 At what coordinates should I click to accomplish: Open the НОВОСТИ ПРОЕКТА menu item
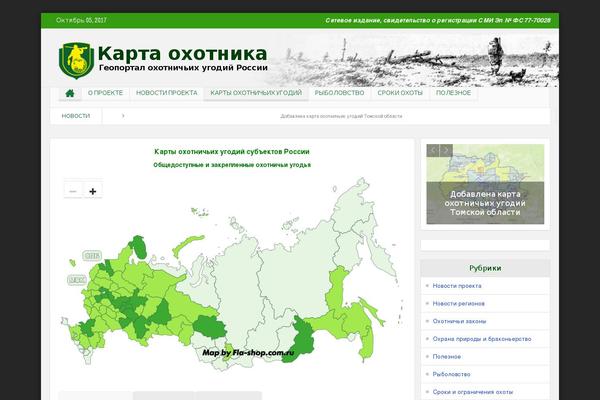click(166, 93)
